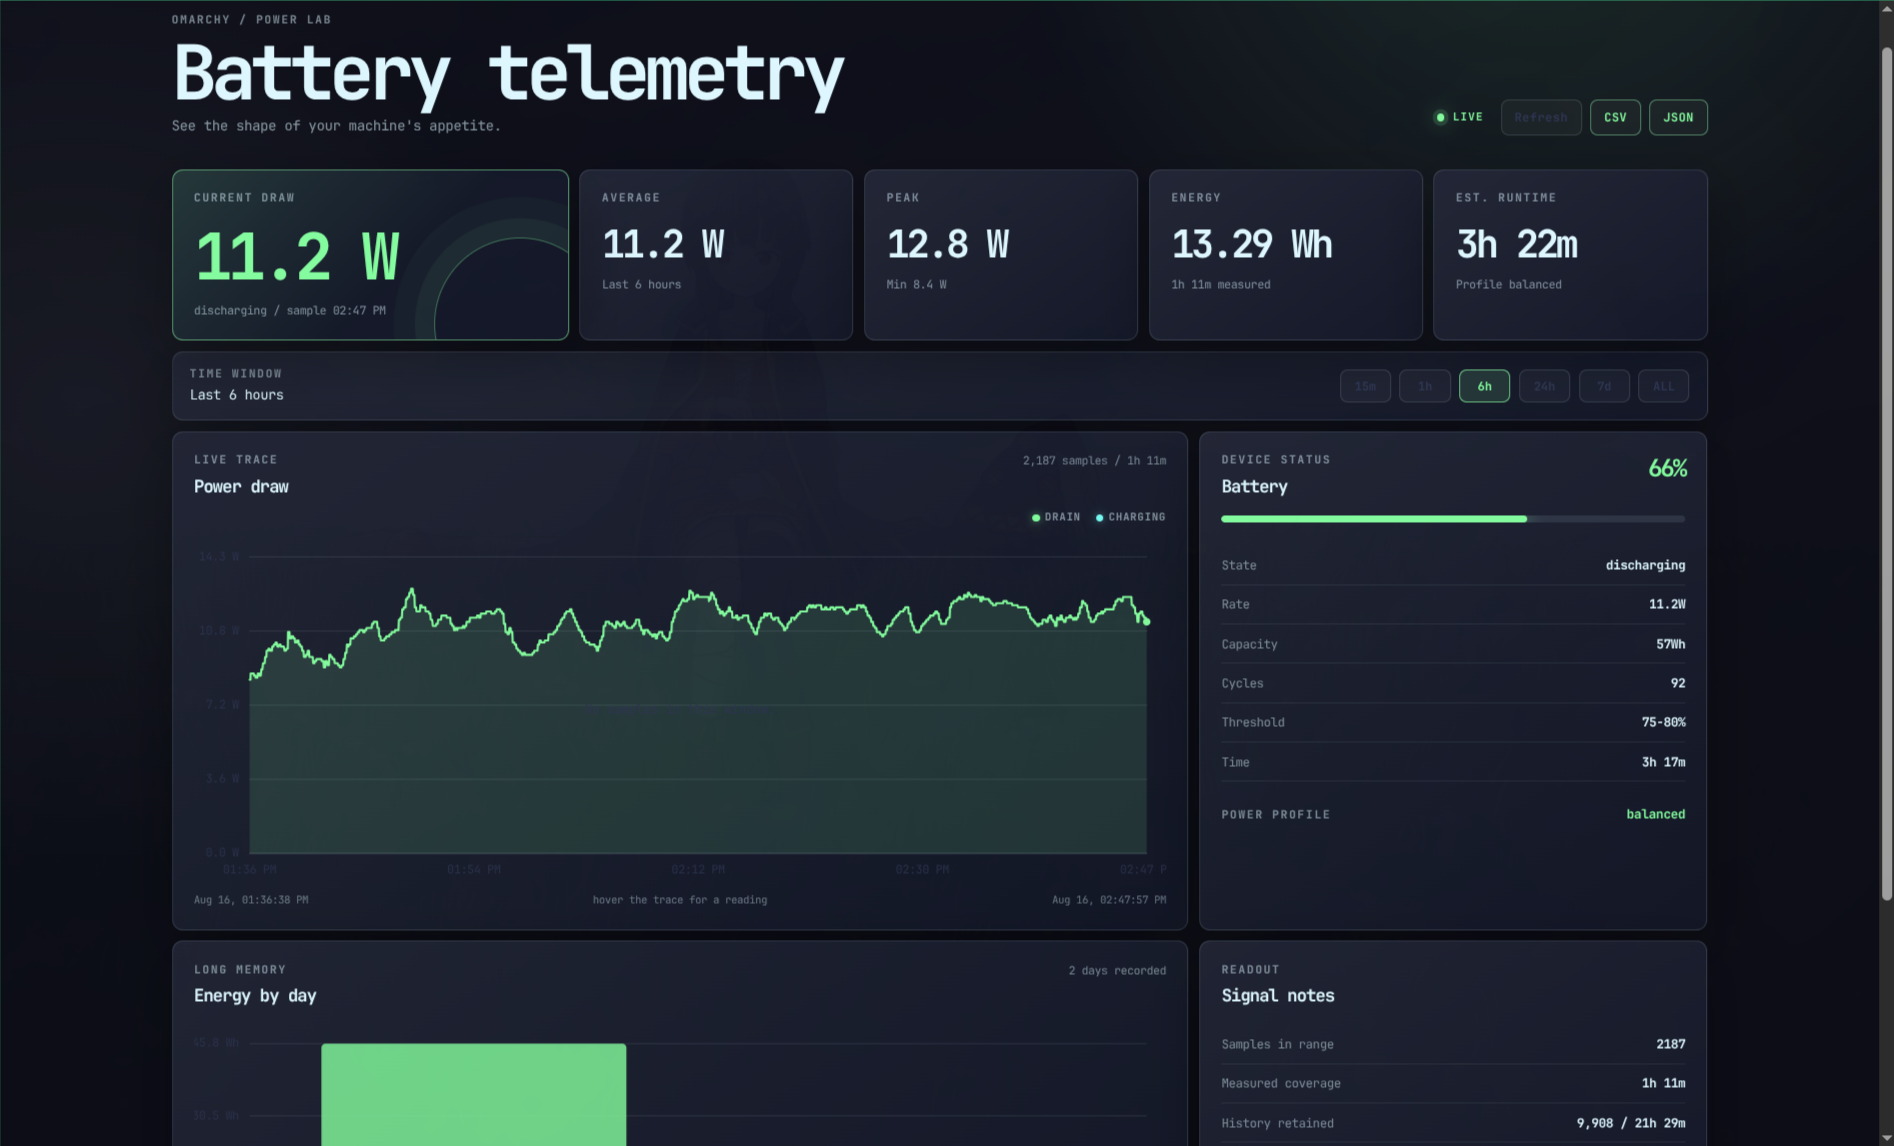Click the battery level progress bar
Viewport: 1894px width, 1146px height.
(x=1453, y=519)
